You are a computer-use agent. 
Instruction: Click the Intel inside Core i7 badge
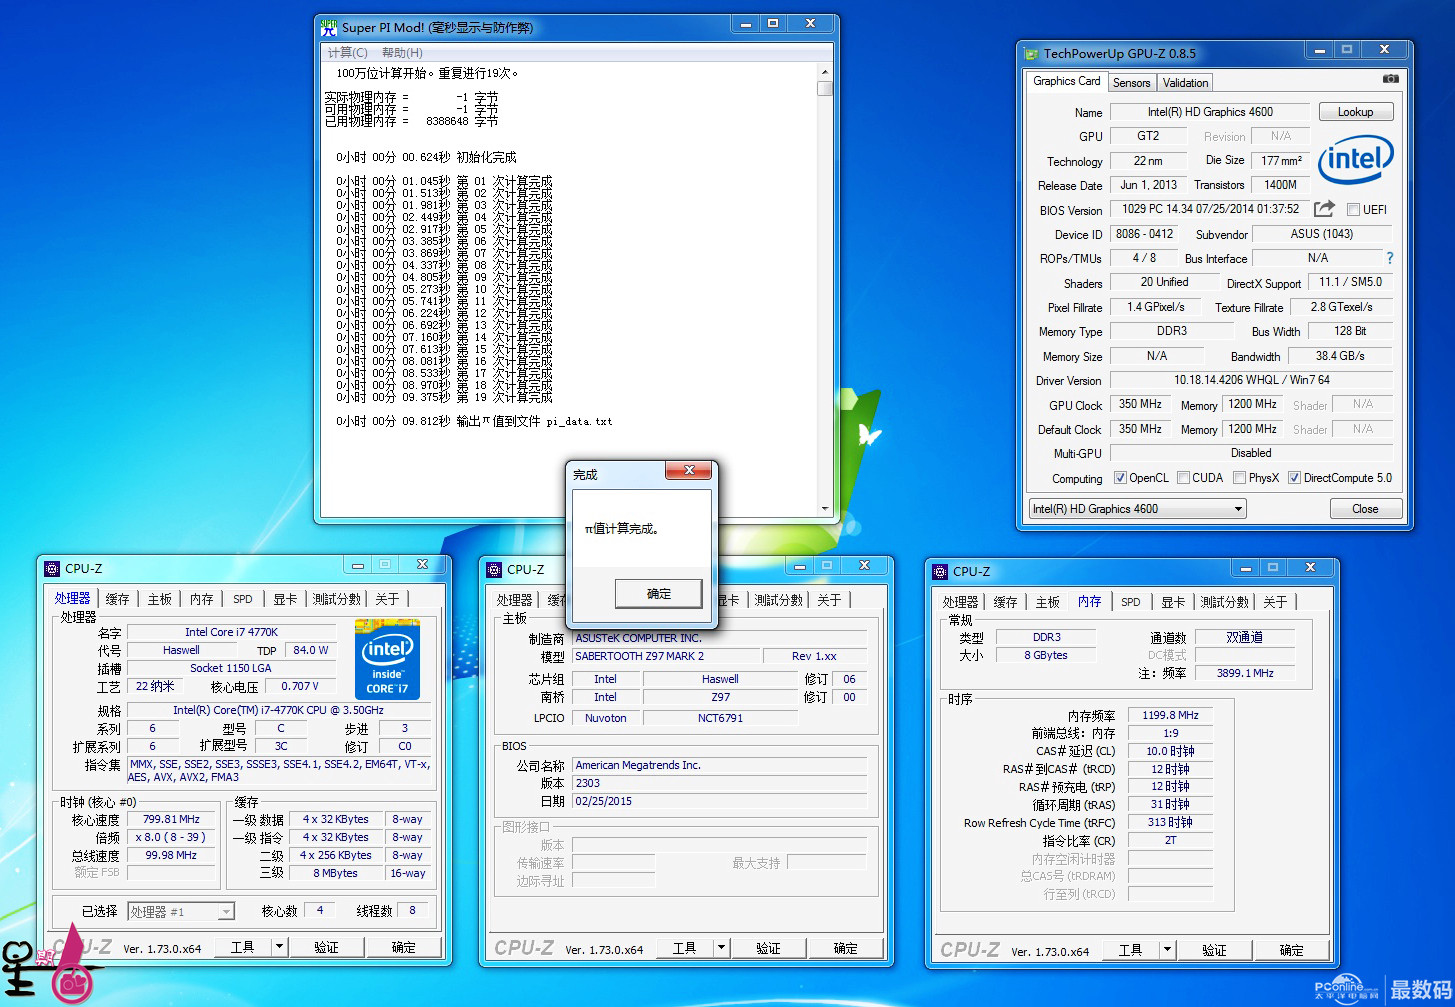[x=387, y=659]
